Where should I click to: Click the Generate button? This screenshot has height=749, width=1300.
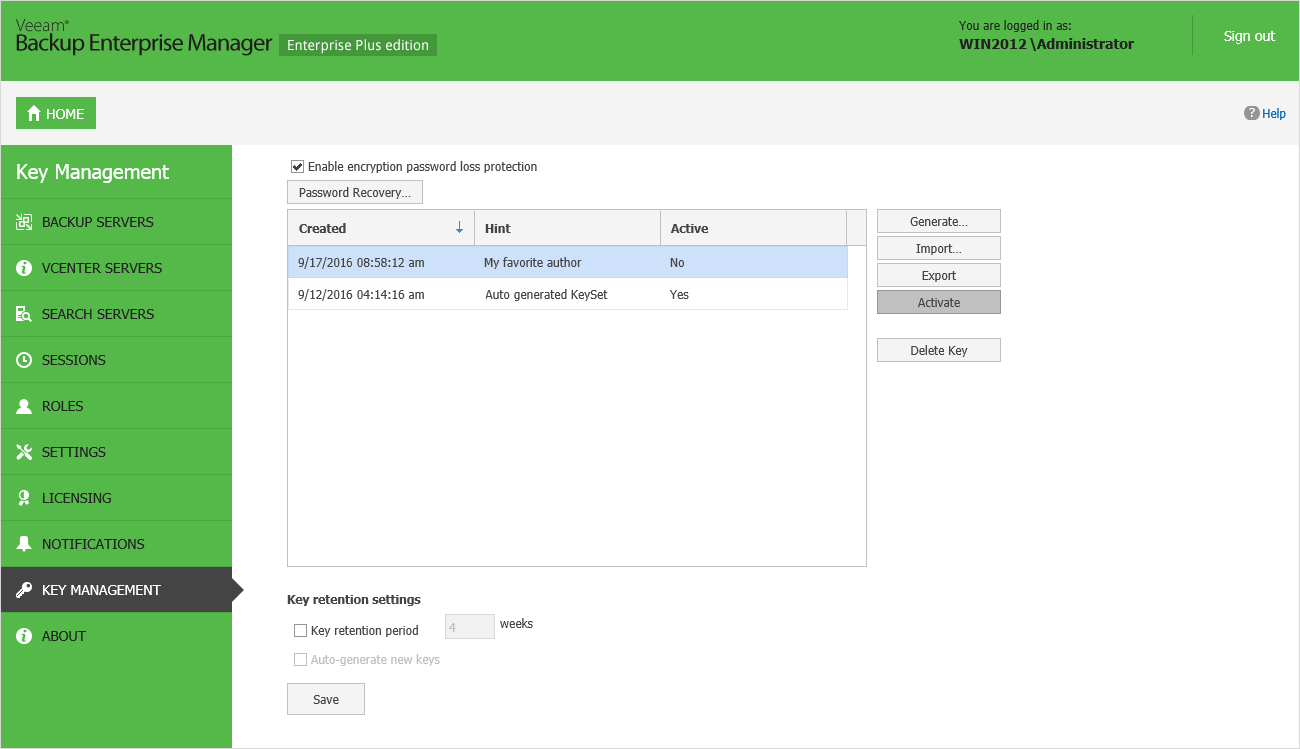click(x=939, y=221)
